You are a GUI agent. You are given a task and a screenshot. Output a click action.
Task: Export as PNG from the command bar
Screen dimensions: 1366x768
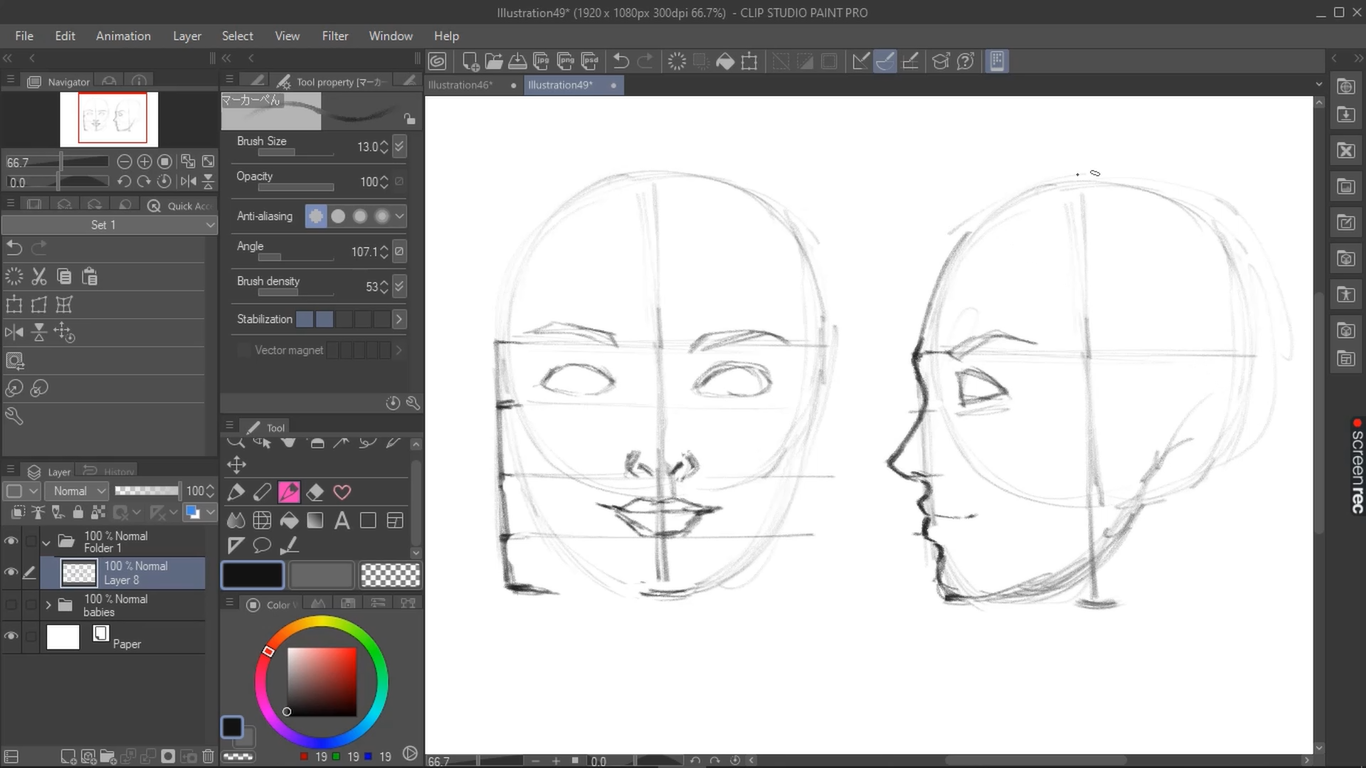(566, 61)
